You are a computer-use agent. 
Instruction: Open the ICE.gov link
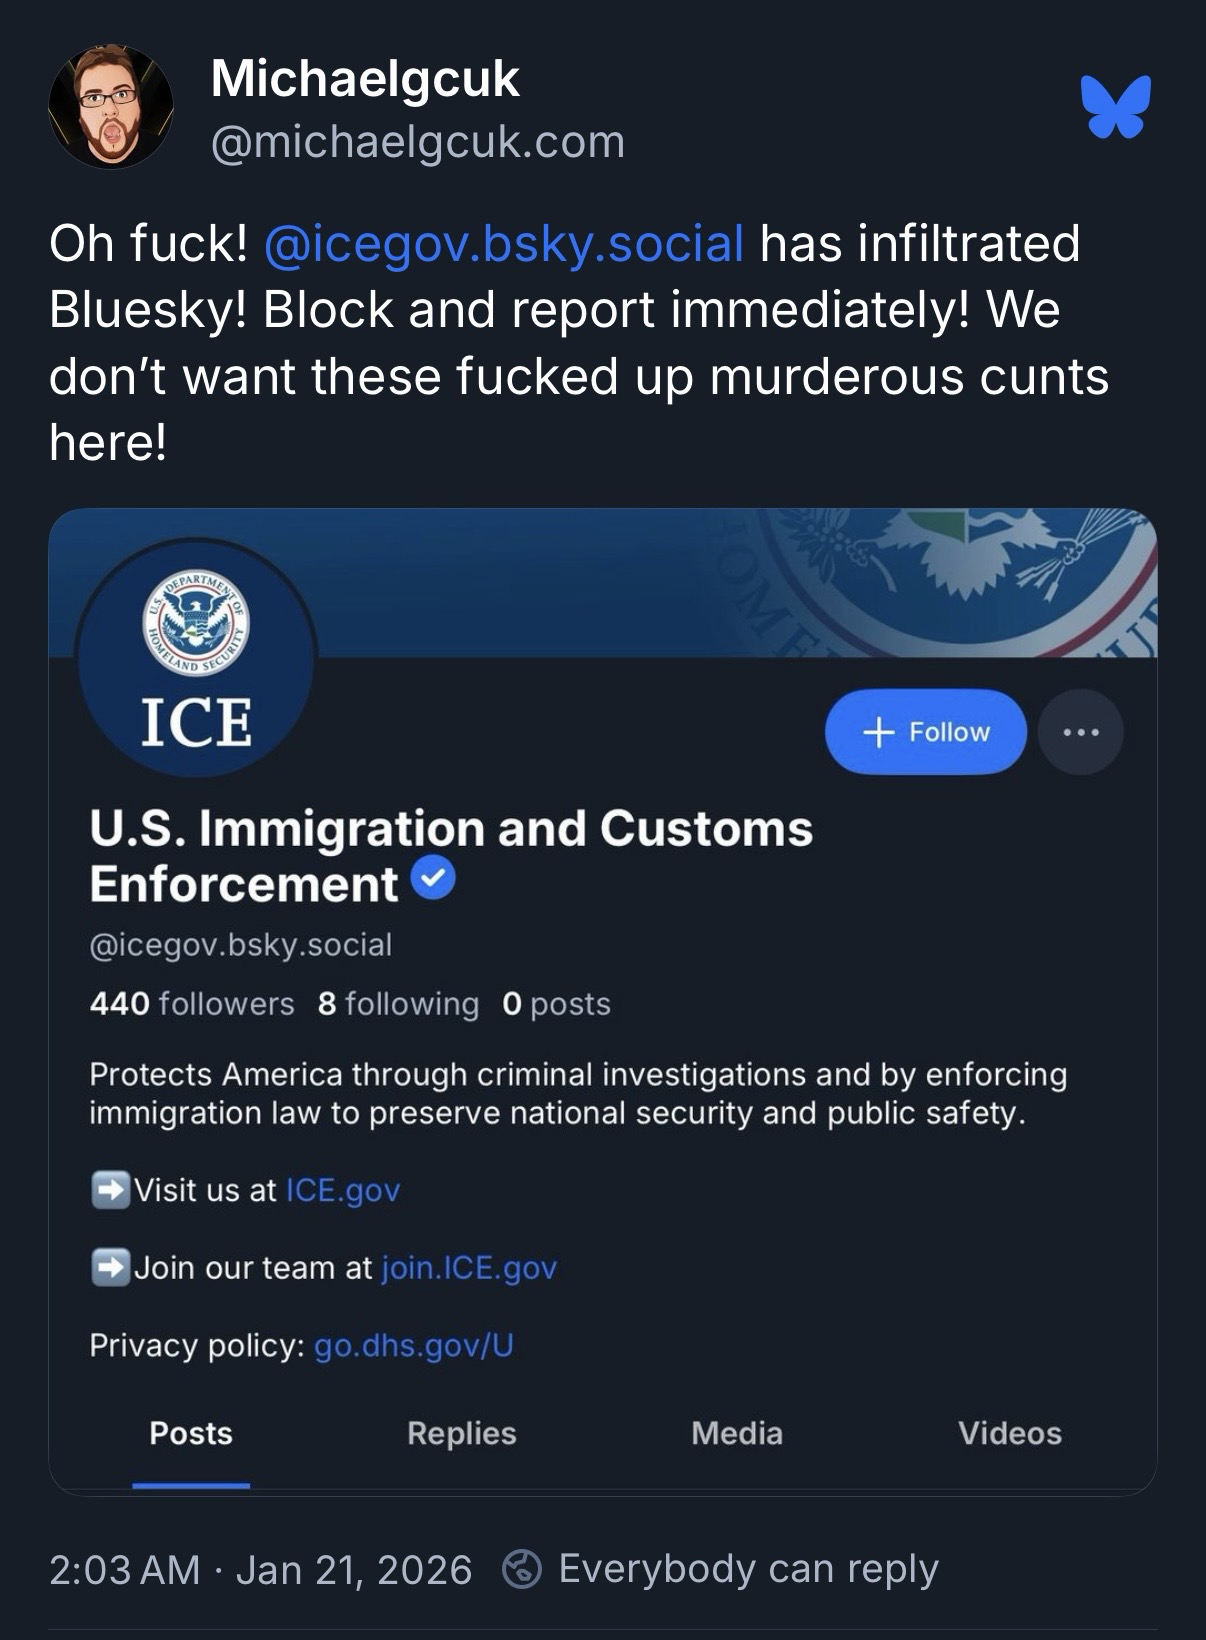tap(343, 1190)
